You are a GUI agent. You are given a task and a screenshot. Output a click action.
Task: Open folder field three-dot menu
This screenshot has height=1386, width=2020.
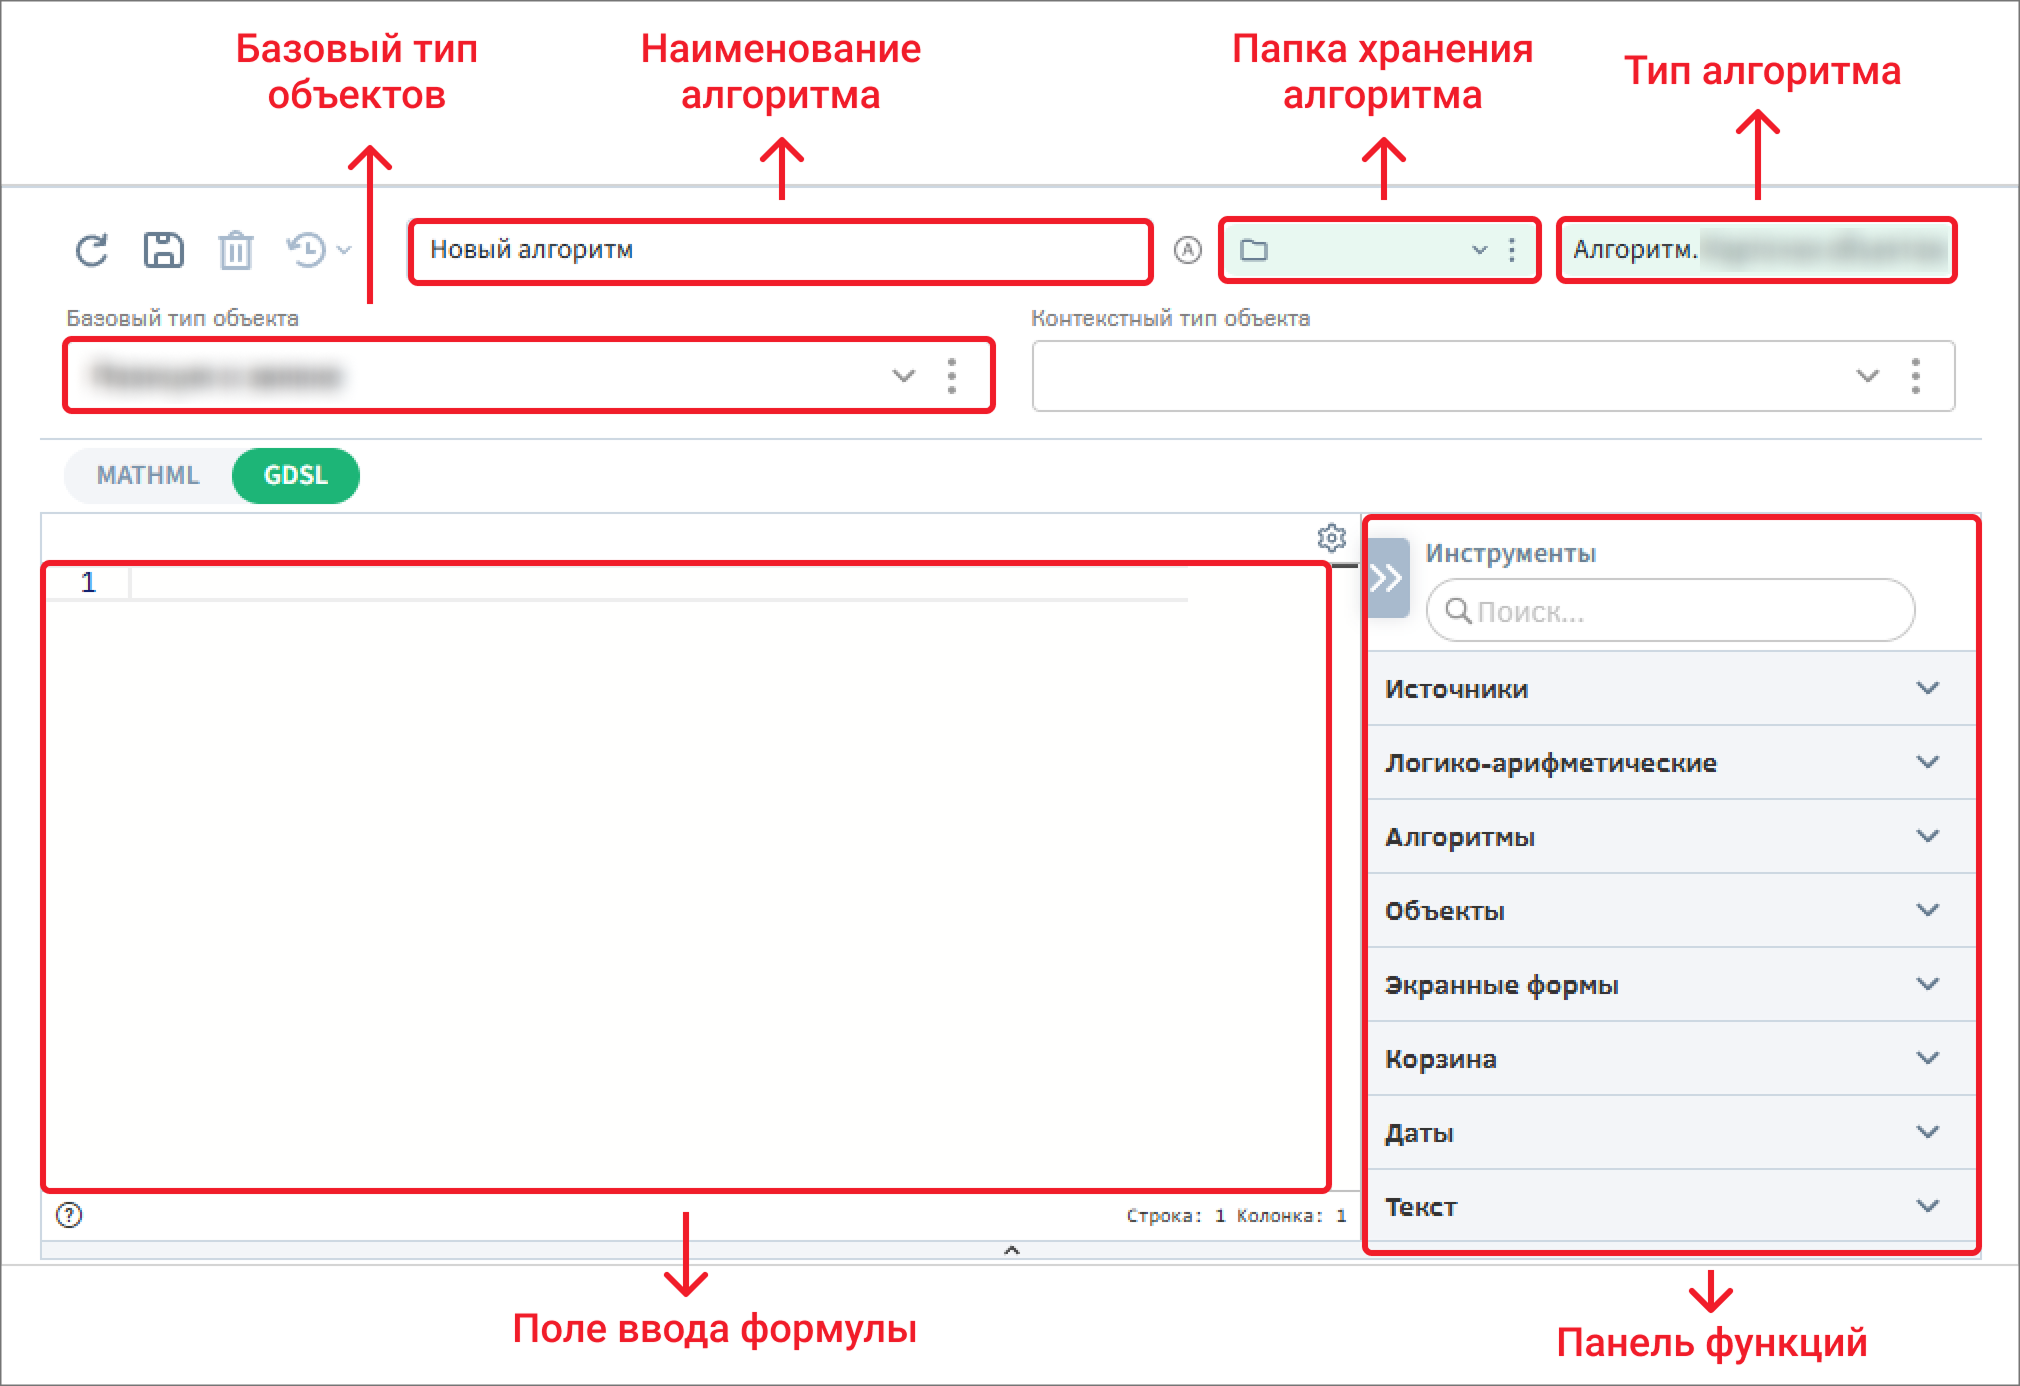[x=1512, y=250]
